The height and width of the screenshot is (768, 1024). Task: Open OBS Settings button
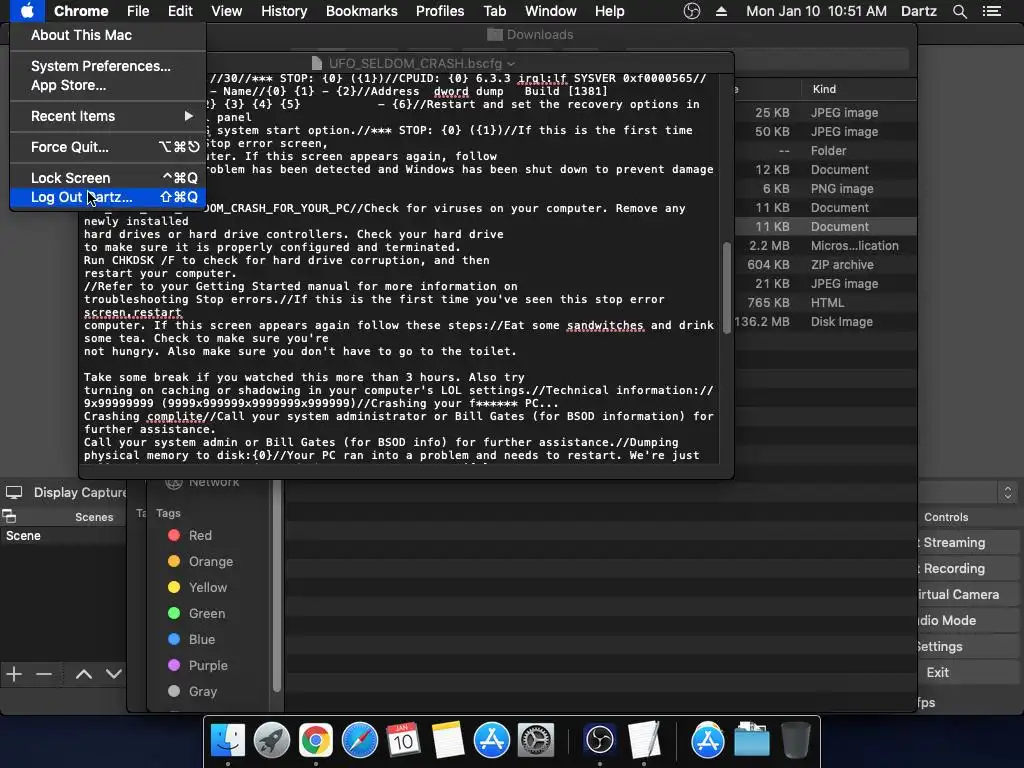967,647
